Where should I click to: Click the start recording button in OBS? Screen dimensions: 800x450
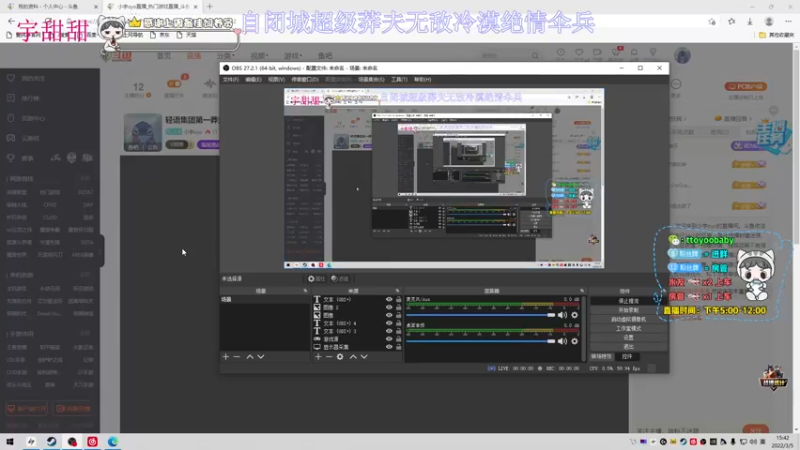pos(629,310)
